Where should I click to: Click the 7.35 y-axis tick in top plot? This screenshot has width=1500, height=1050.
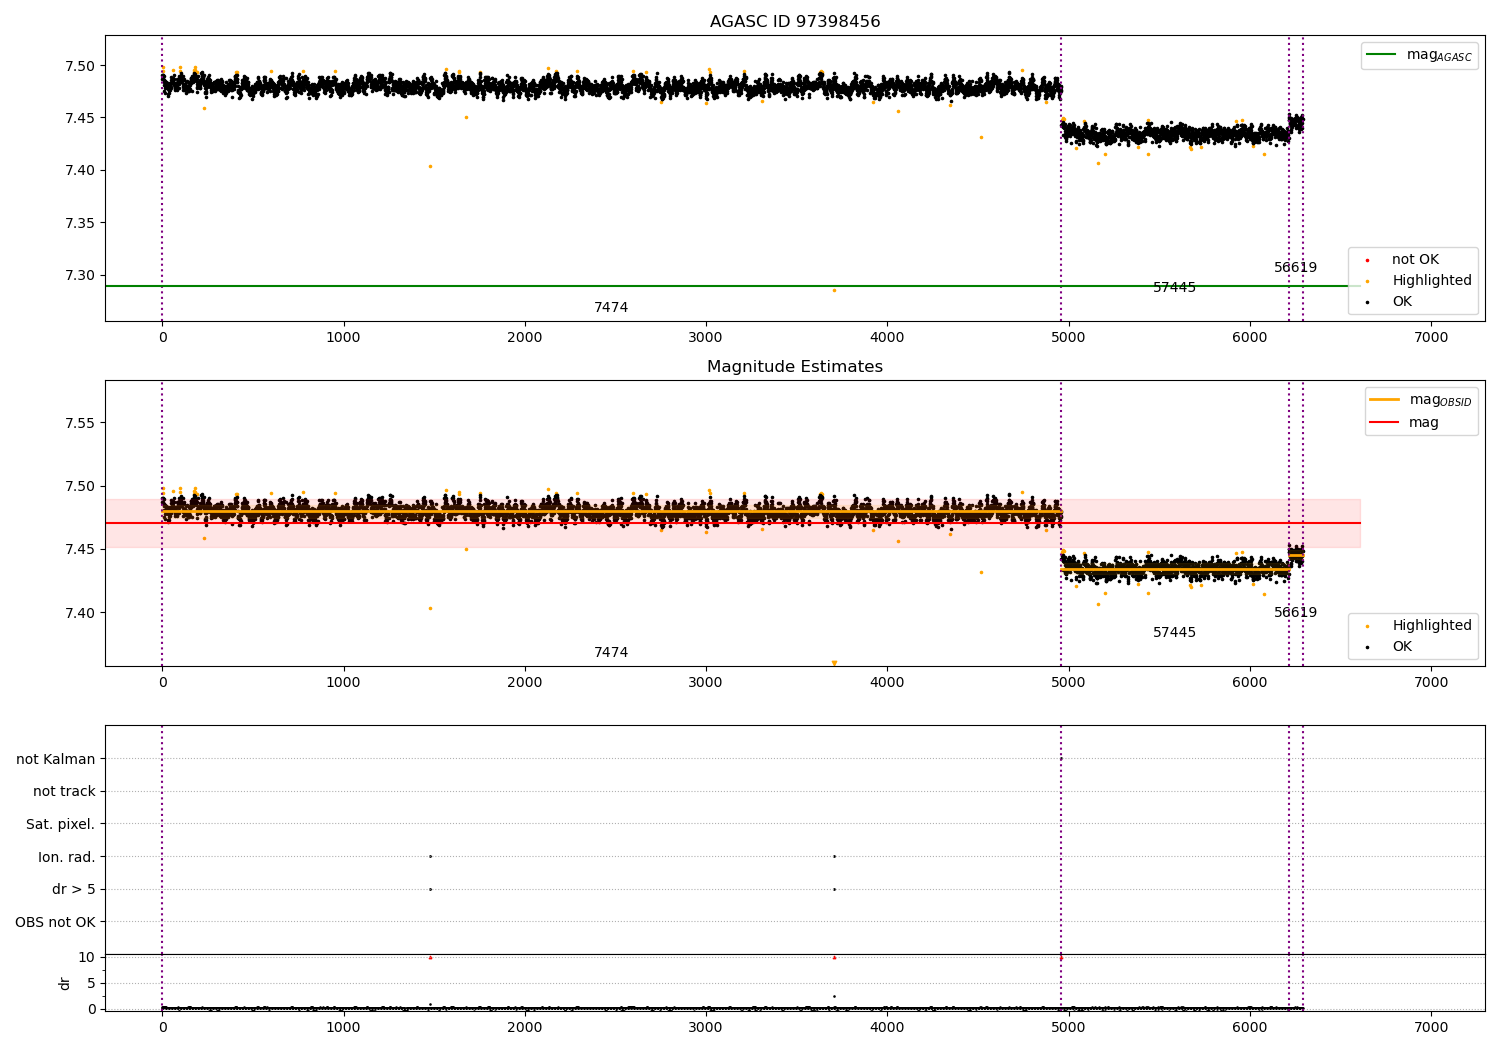(x=80, y=223)
